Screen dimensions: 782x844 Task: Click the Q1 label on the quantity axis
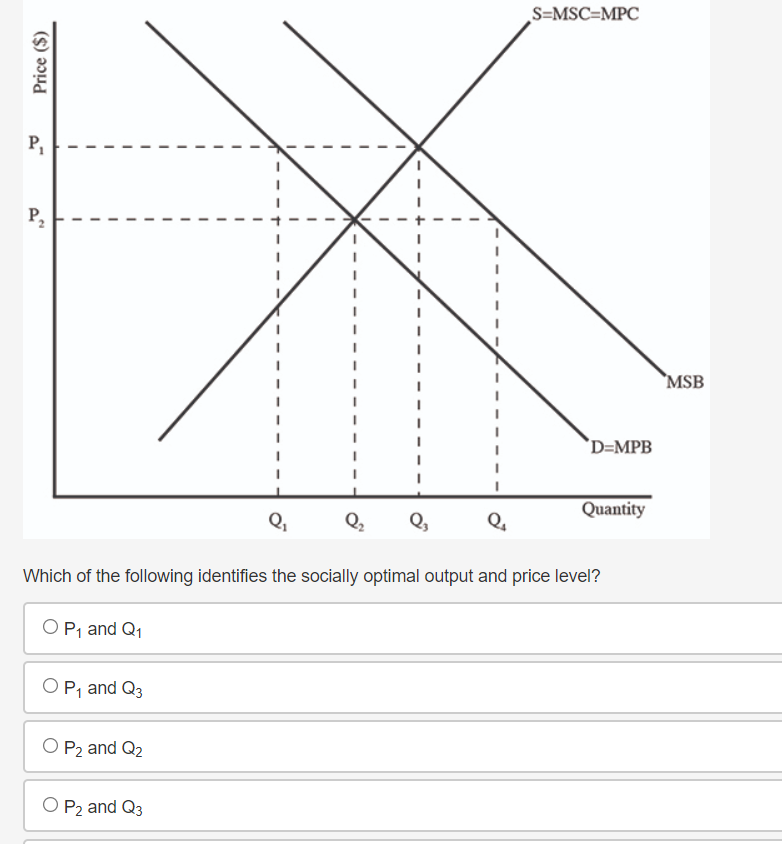click(x=277, y=519)
